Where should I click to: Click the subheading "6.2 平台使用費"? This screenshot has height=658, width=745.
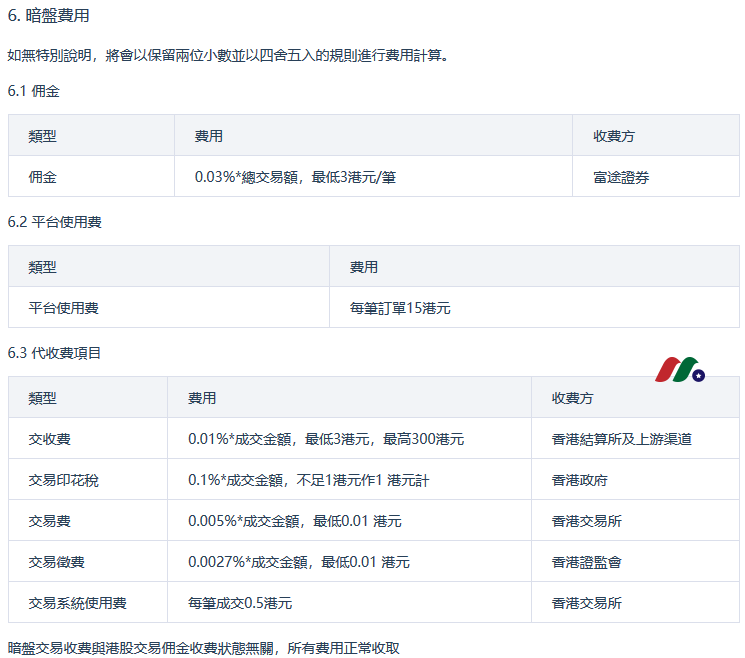[x=55, y=222]
